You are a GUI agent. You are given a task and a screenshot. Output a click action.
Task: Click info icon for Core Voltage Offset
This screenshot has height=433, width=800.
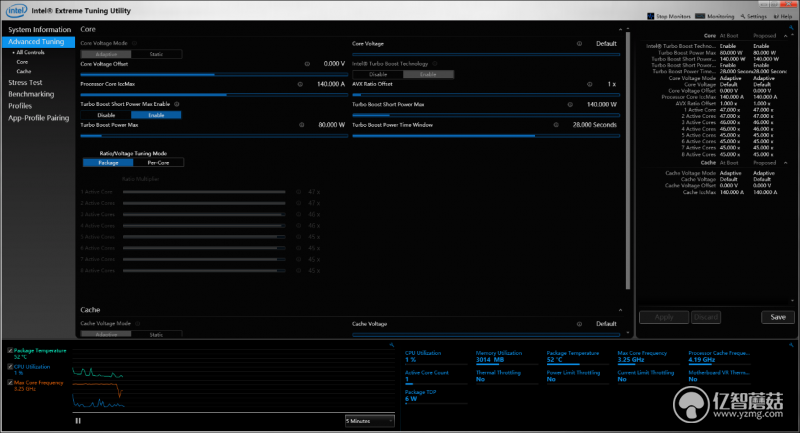(x=307, y=64)
